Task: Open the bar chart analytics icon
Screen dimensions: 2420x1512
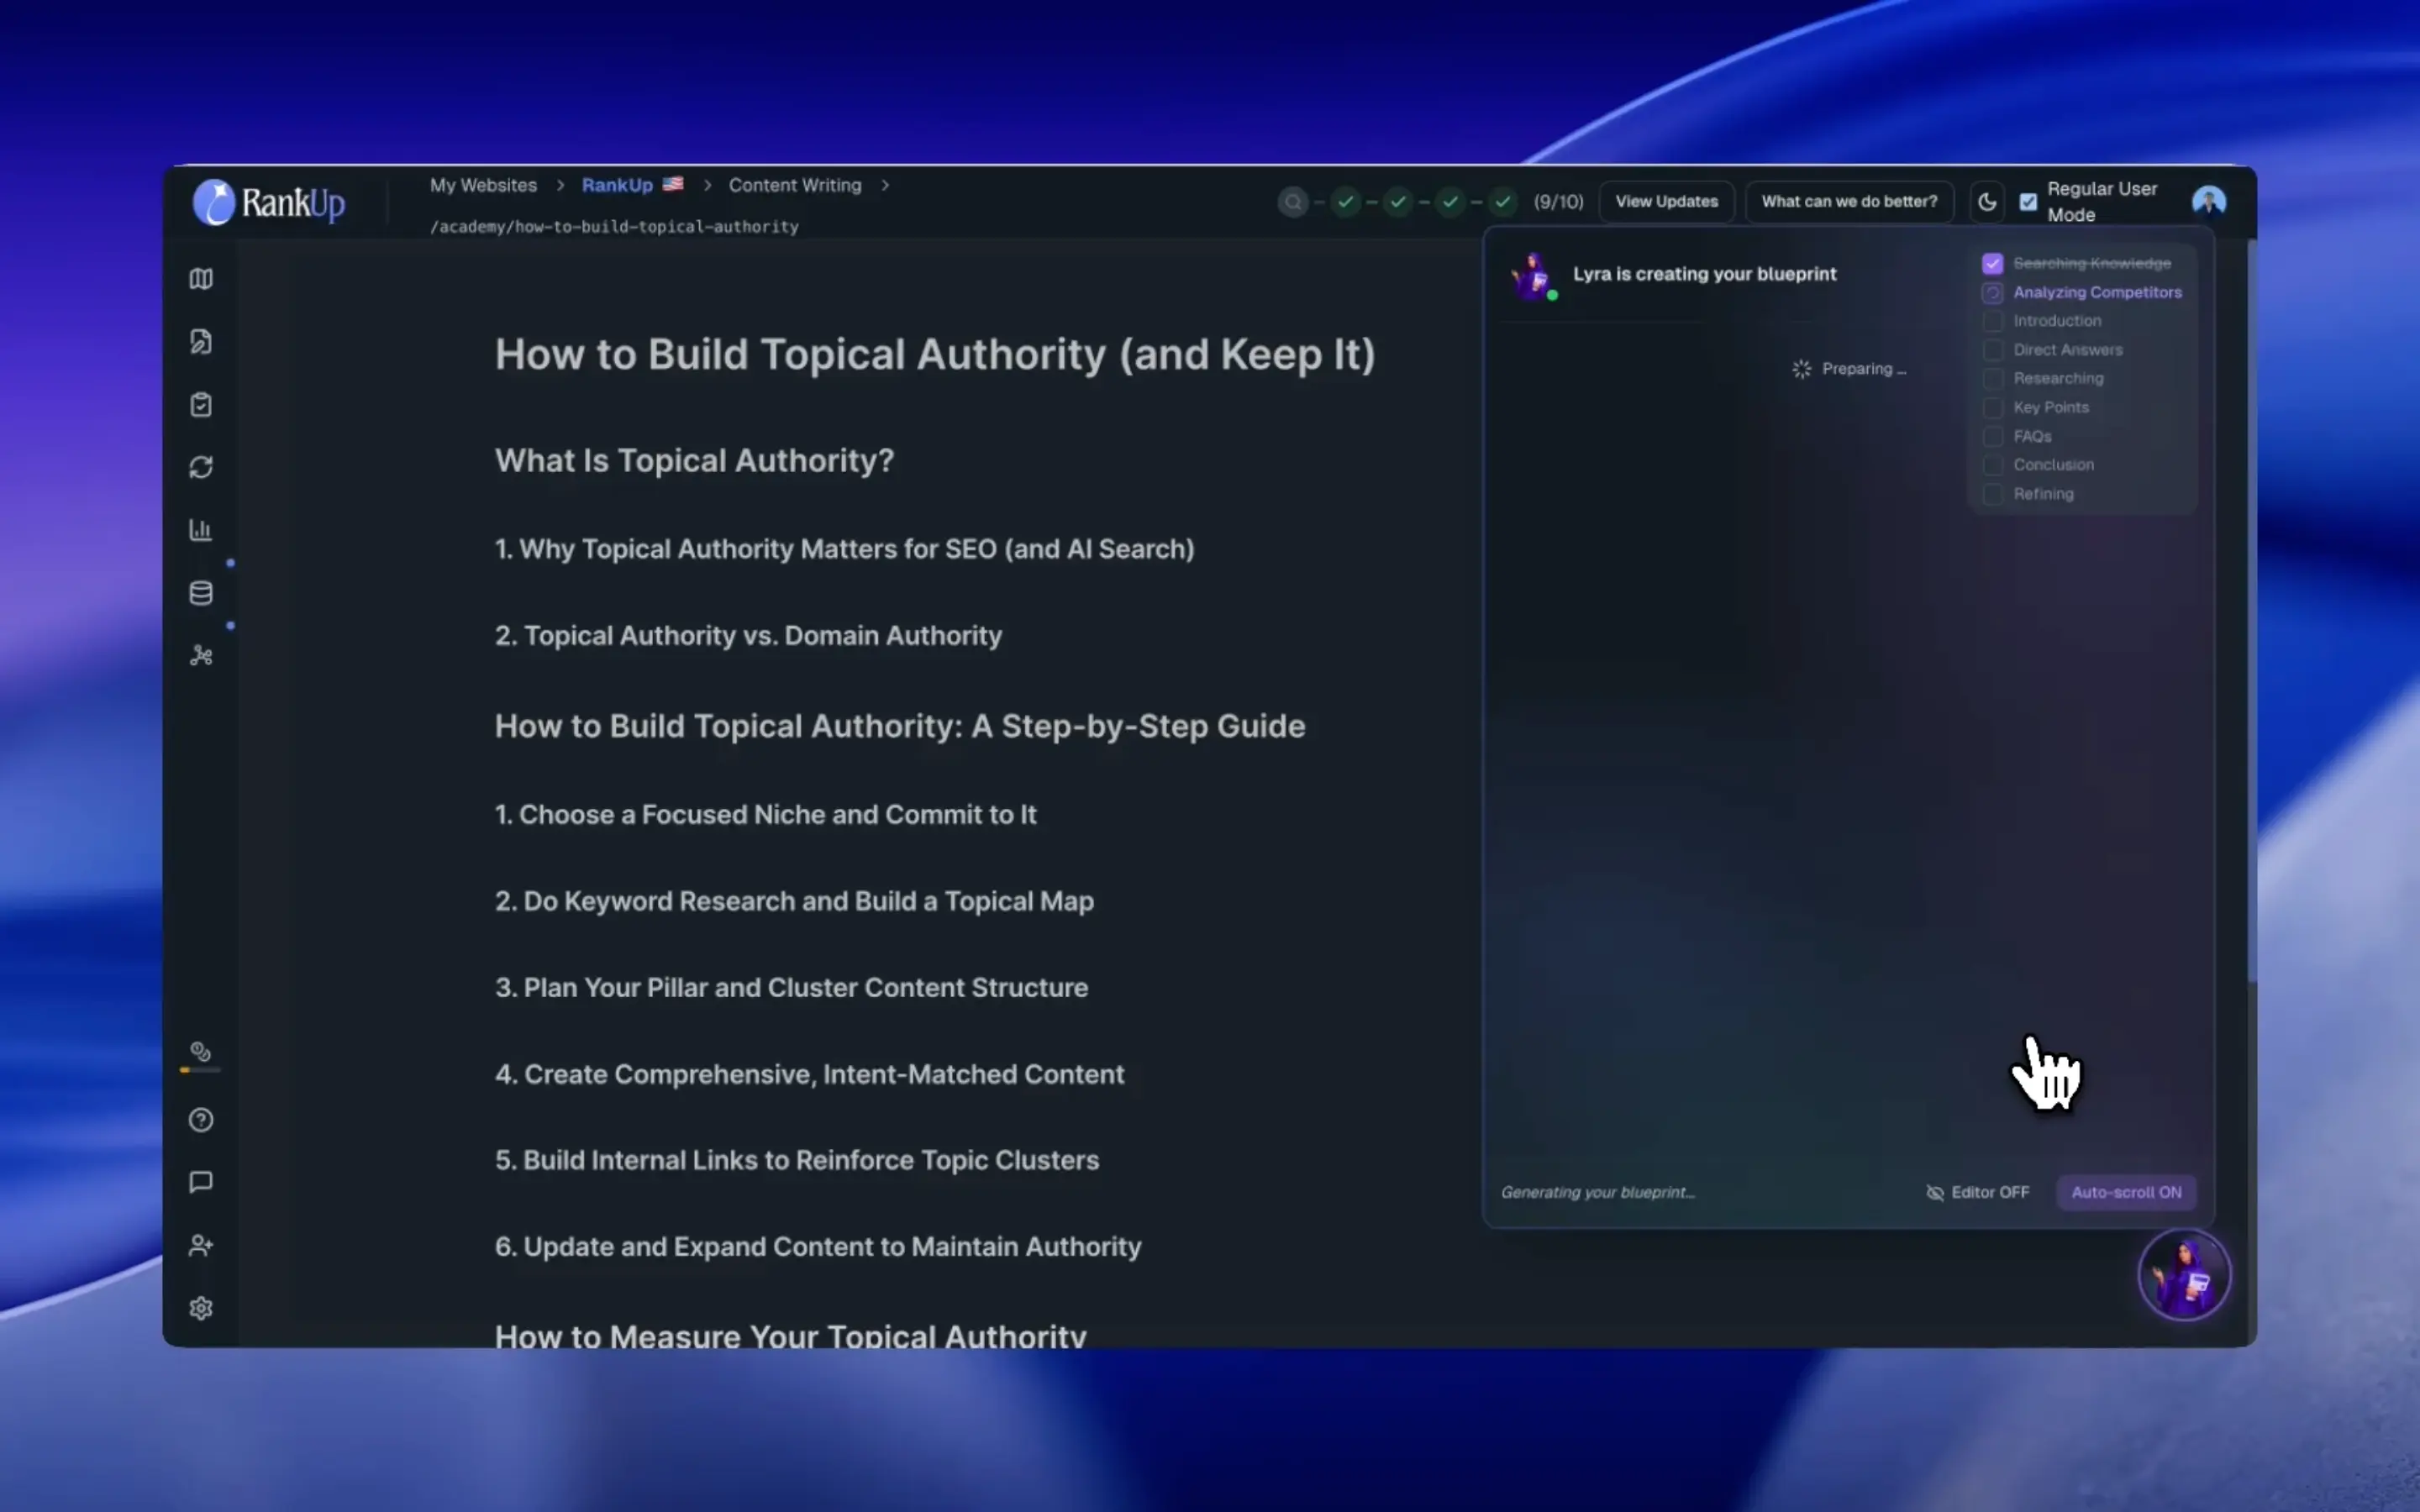Action: [201, 530]
